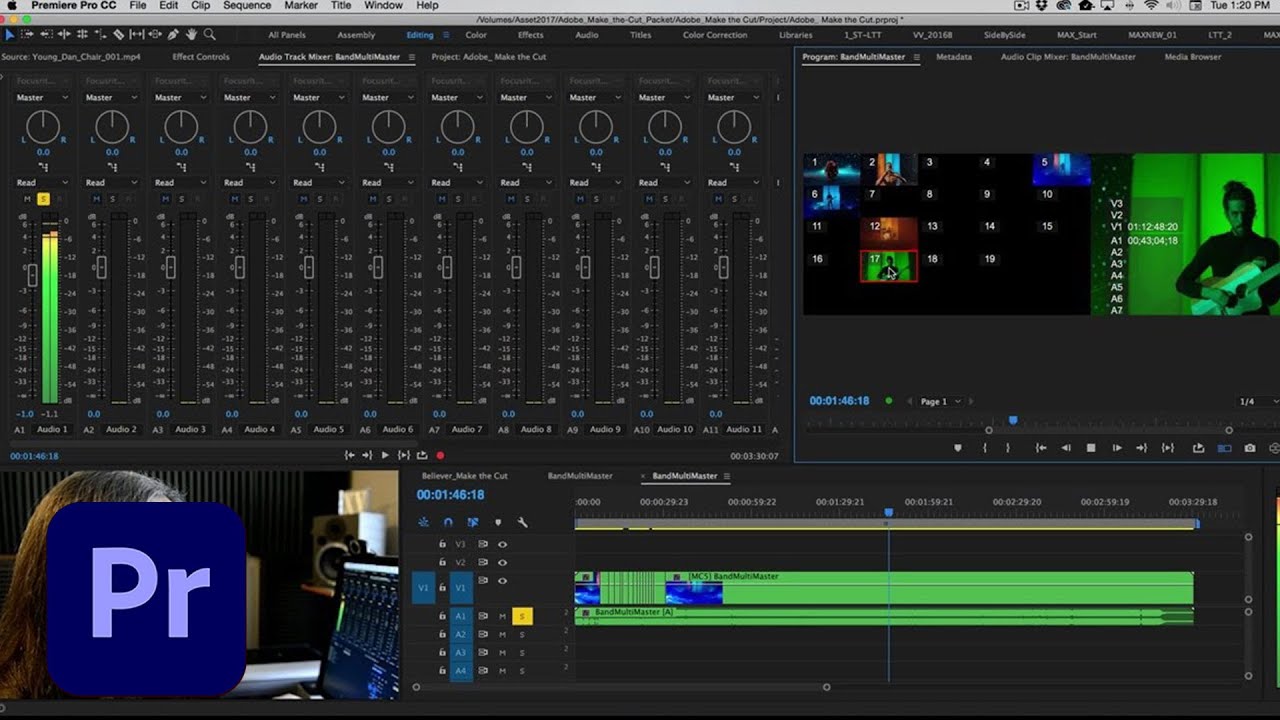Open playback resolution 1/4 dropdown
This screenshot has height=720, width=1280.
(1259, 402)
